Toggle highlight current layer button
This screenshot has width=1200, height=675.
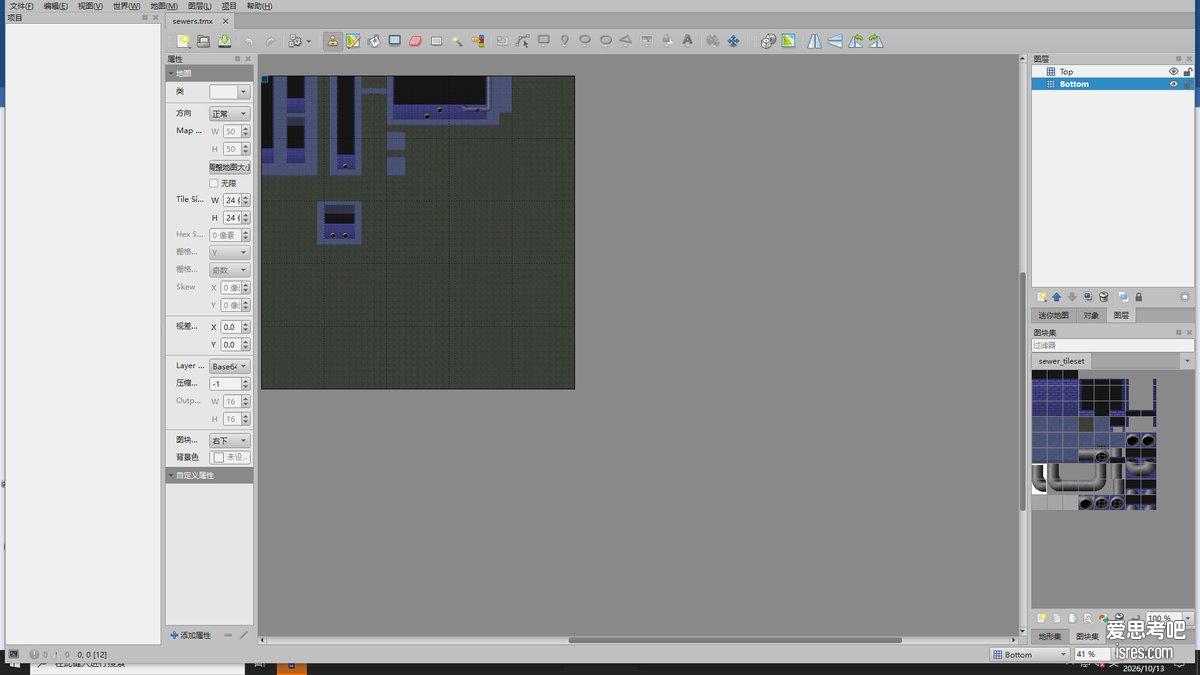coord(1185,297)
